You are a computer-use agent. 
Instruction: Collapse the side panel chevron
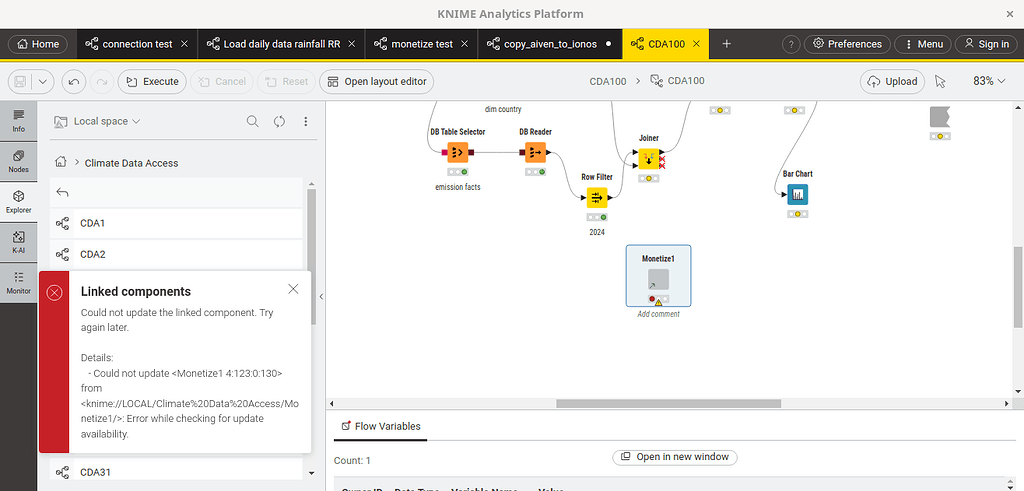[321, 296]
